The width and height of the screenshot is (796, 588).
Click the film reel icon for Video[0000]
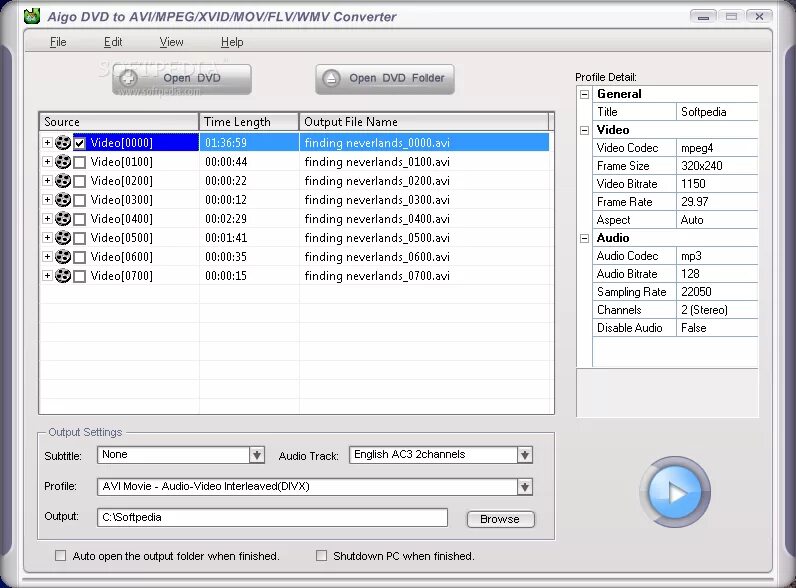[63, 143]
